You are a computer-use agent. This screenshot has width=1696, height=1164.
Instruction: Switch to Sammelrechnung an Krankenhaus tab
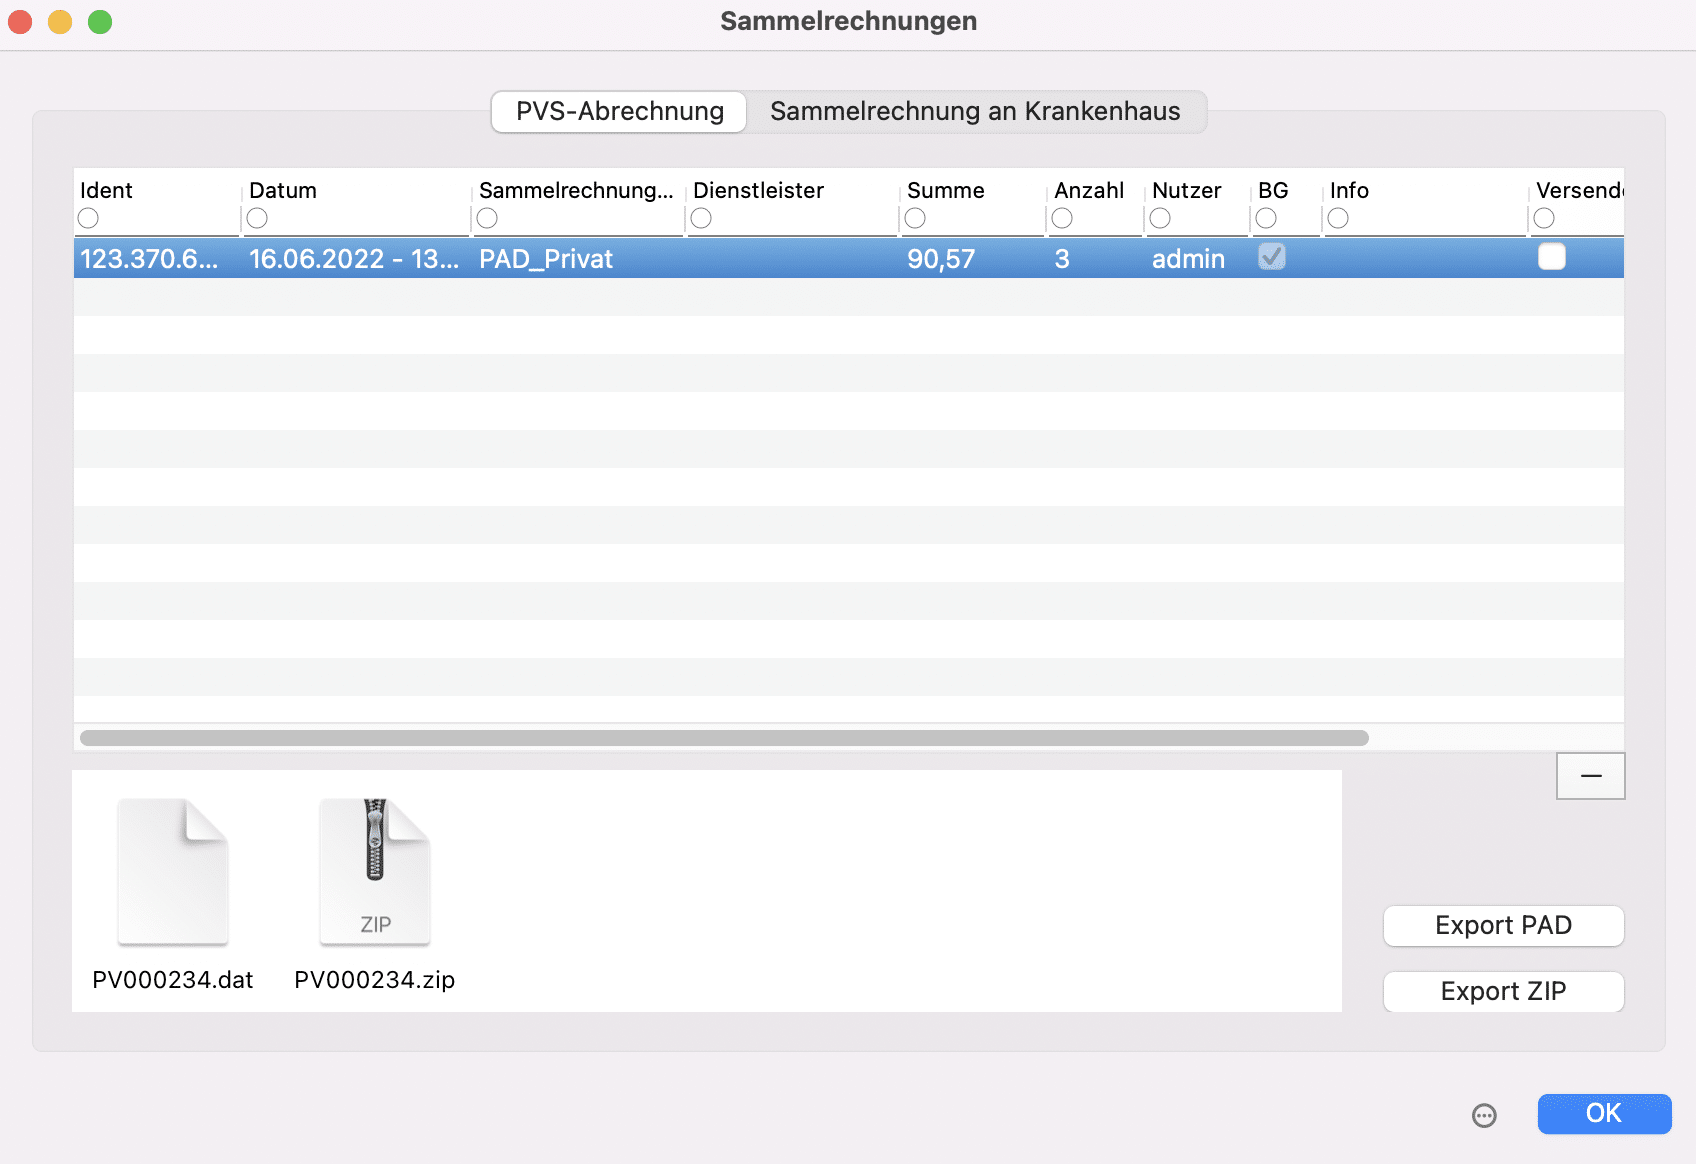click(975, 111)
